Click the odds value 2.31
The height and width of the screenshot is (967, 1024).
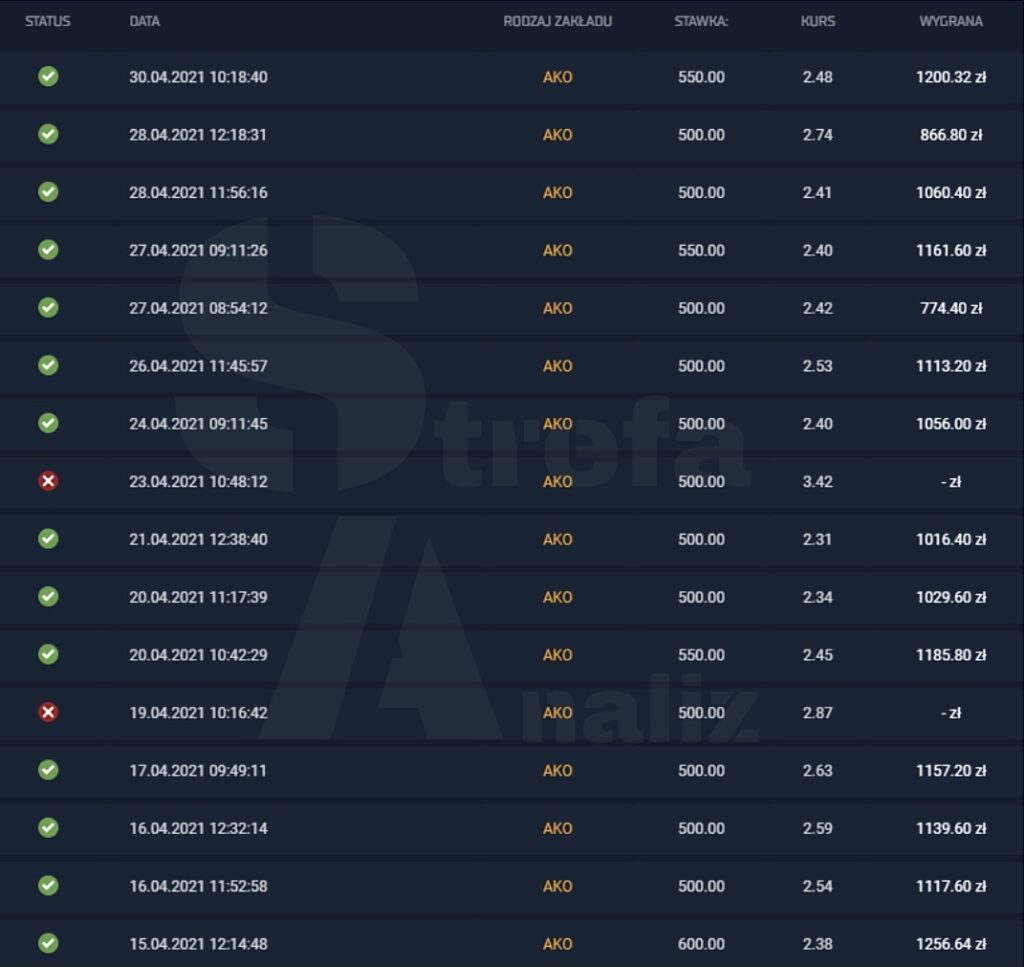[818, 539]
